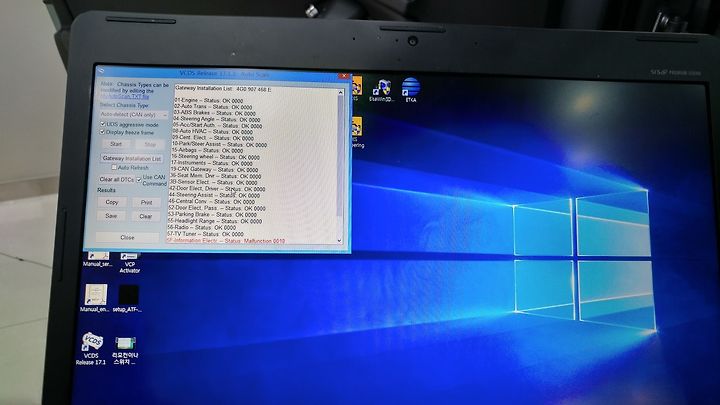Open the Manual_ser... PDF shortcut
Image resolution: width=720 pixels, height=405 pixels.
(97, 260)
